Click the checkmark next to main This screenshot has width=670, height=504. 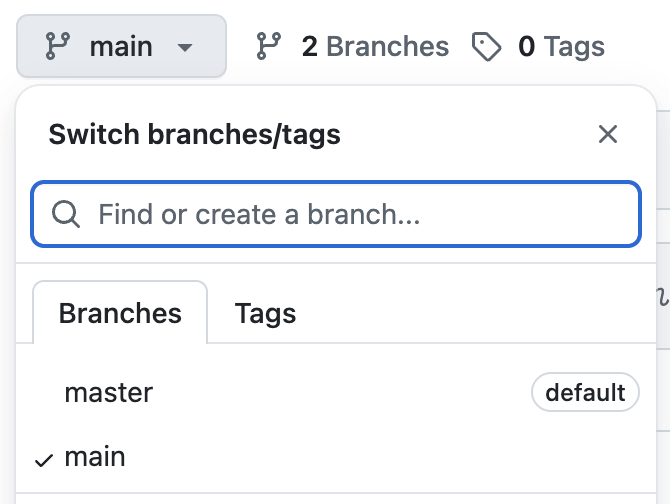tap(43, 459)
